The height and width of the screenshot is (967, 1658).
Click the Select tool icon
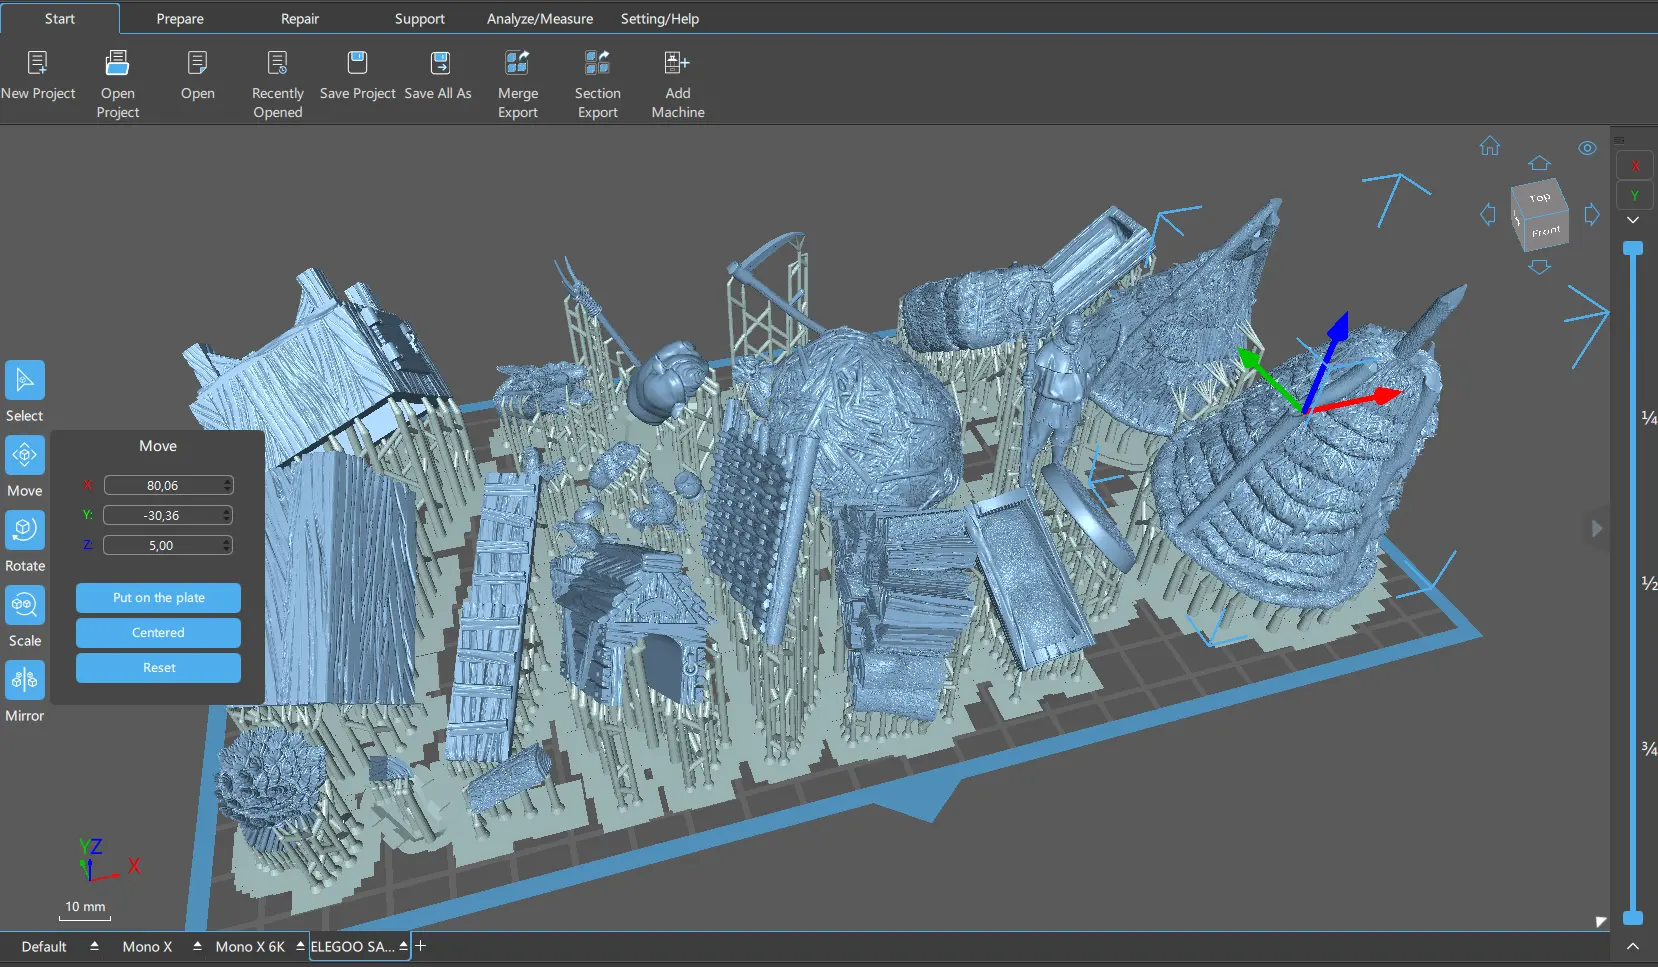point(25,380)
